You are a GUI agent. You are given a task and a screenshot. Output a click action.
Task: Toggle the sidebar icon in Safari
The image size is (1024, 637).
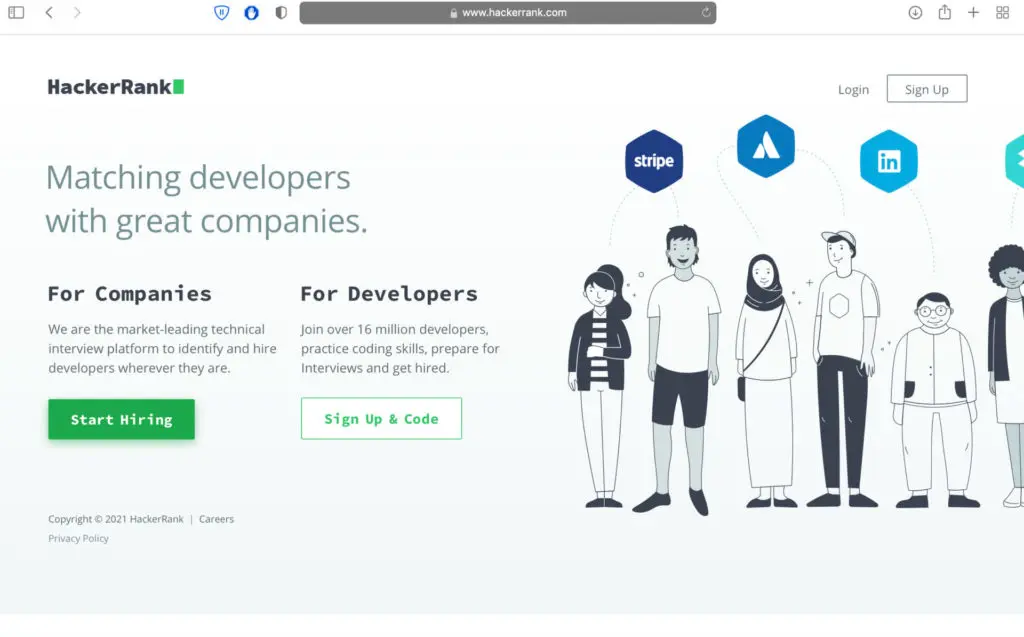coord(16,12)
